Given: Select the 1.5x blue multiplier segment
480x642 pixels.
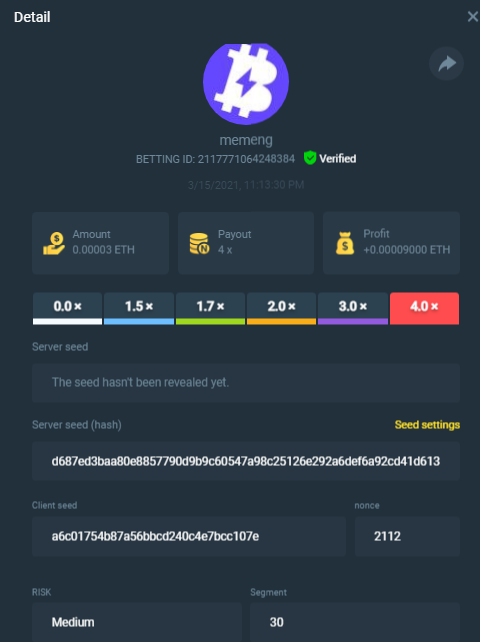Looking at the screenshot, I should [x=139, y=308].
